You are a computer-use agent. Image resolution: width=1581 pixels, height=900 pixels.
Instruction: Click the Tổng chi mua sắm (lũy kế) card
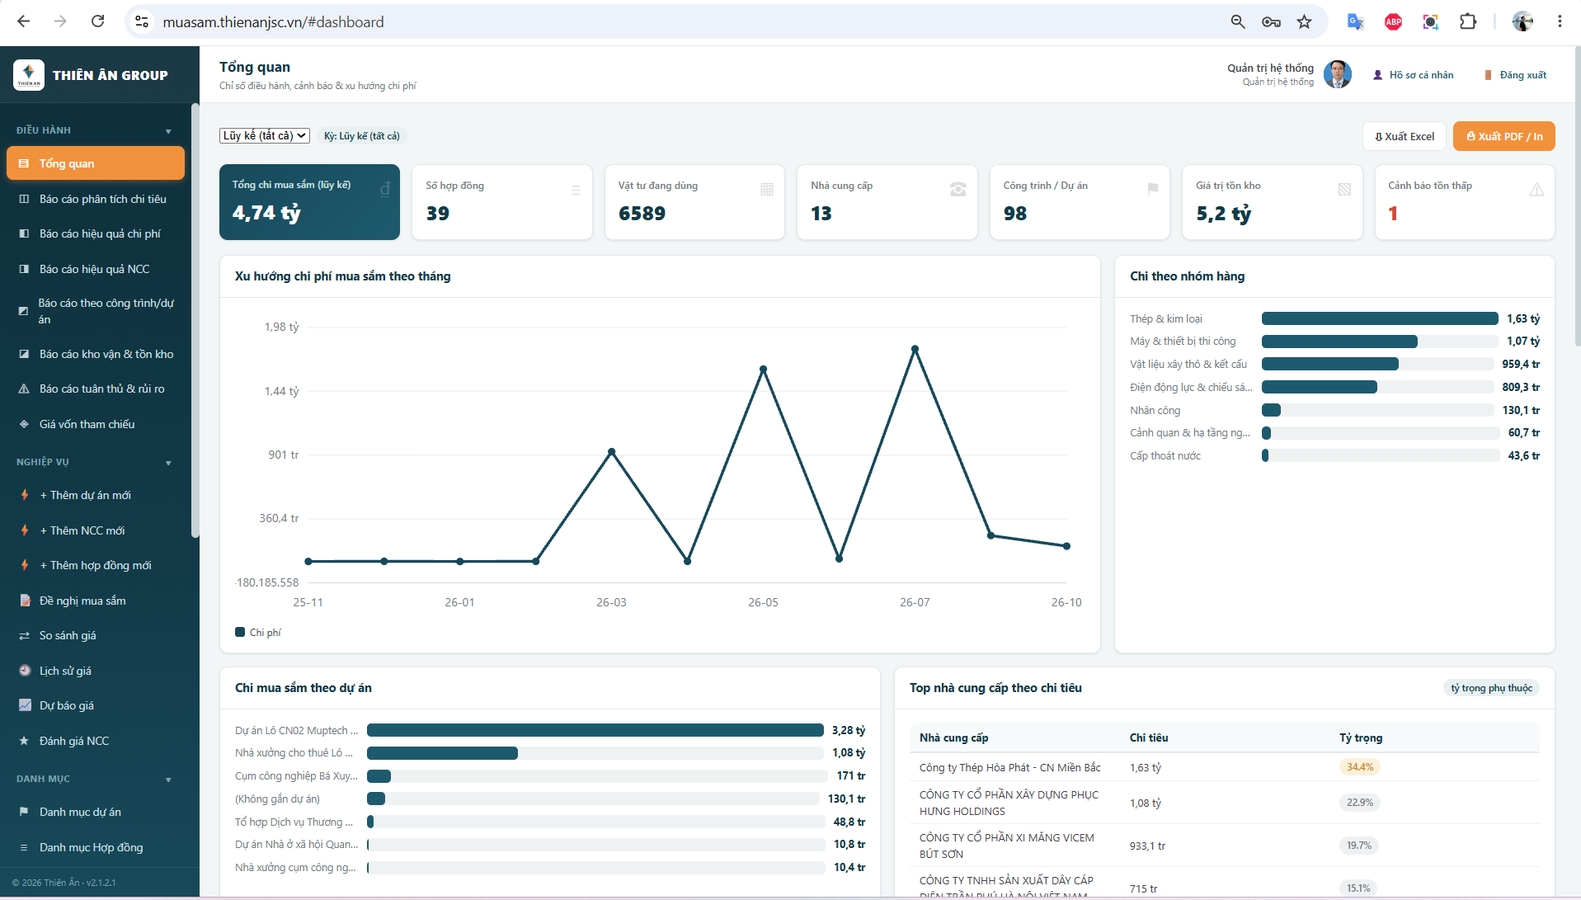[309, 202]
